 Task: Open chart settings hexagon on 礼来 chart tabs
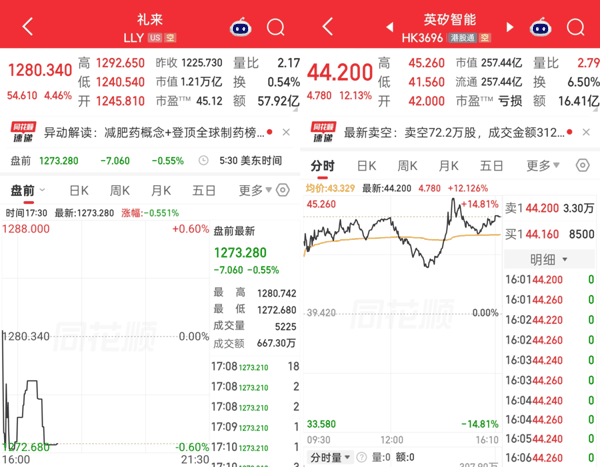pyautogui.click(x=283, y=190)
